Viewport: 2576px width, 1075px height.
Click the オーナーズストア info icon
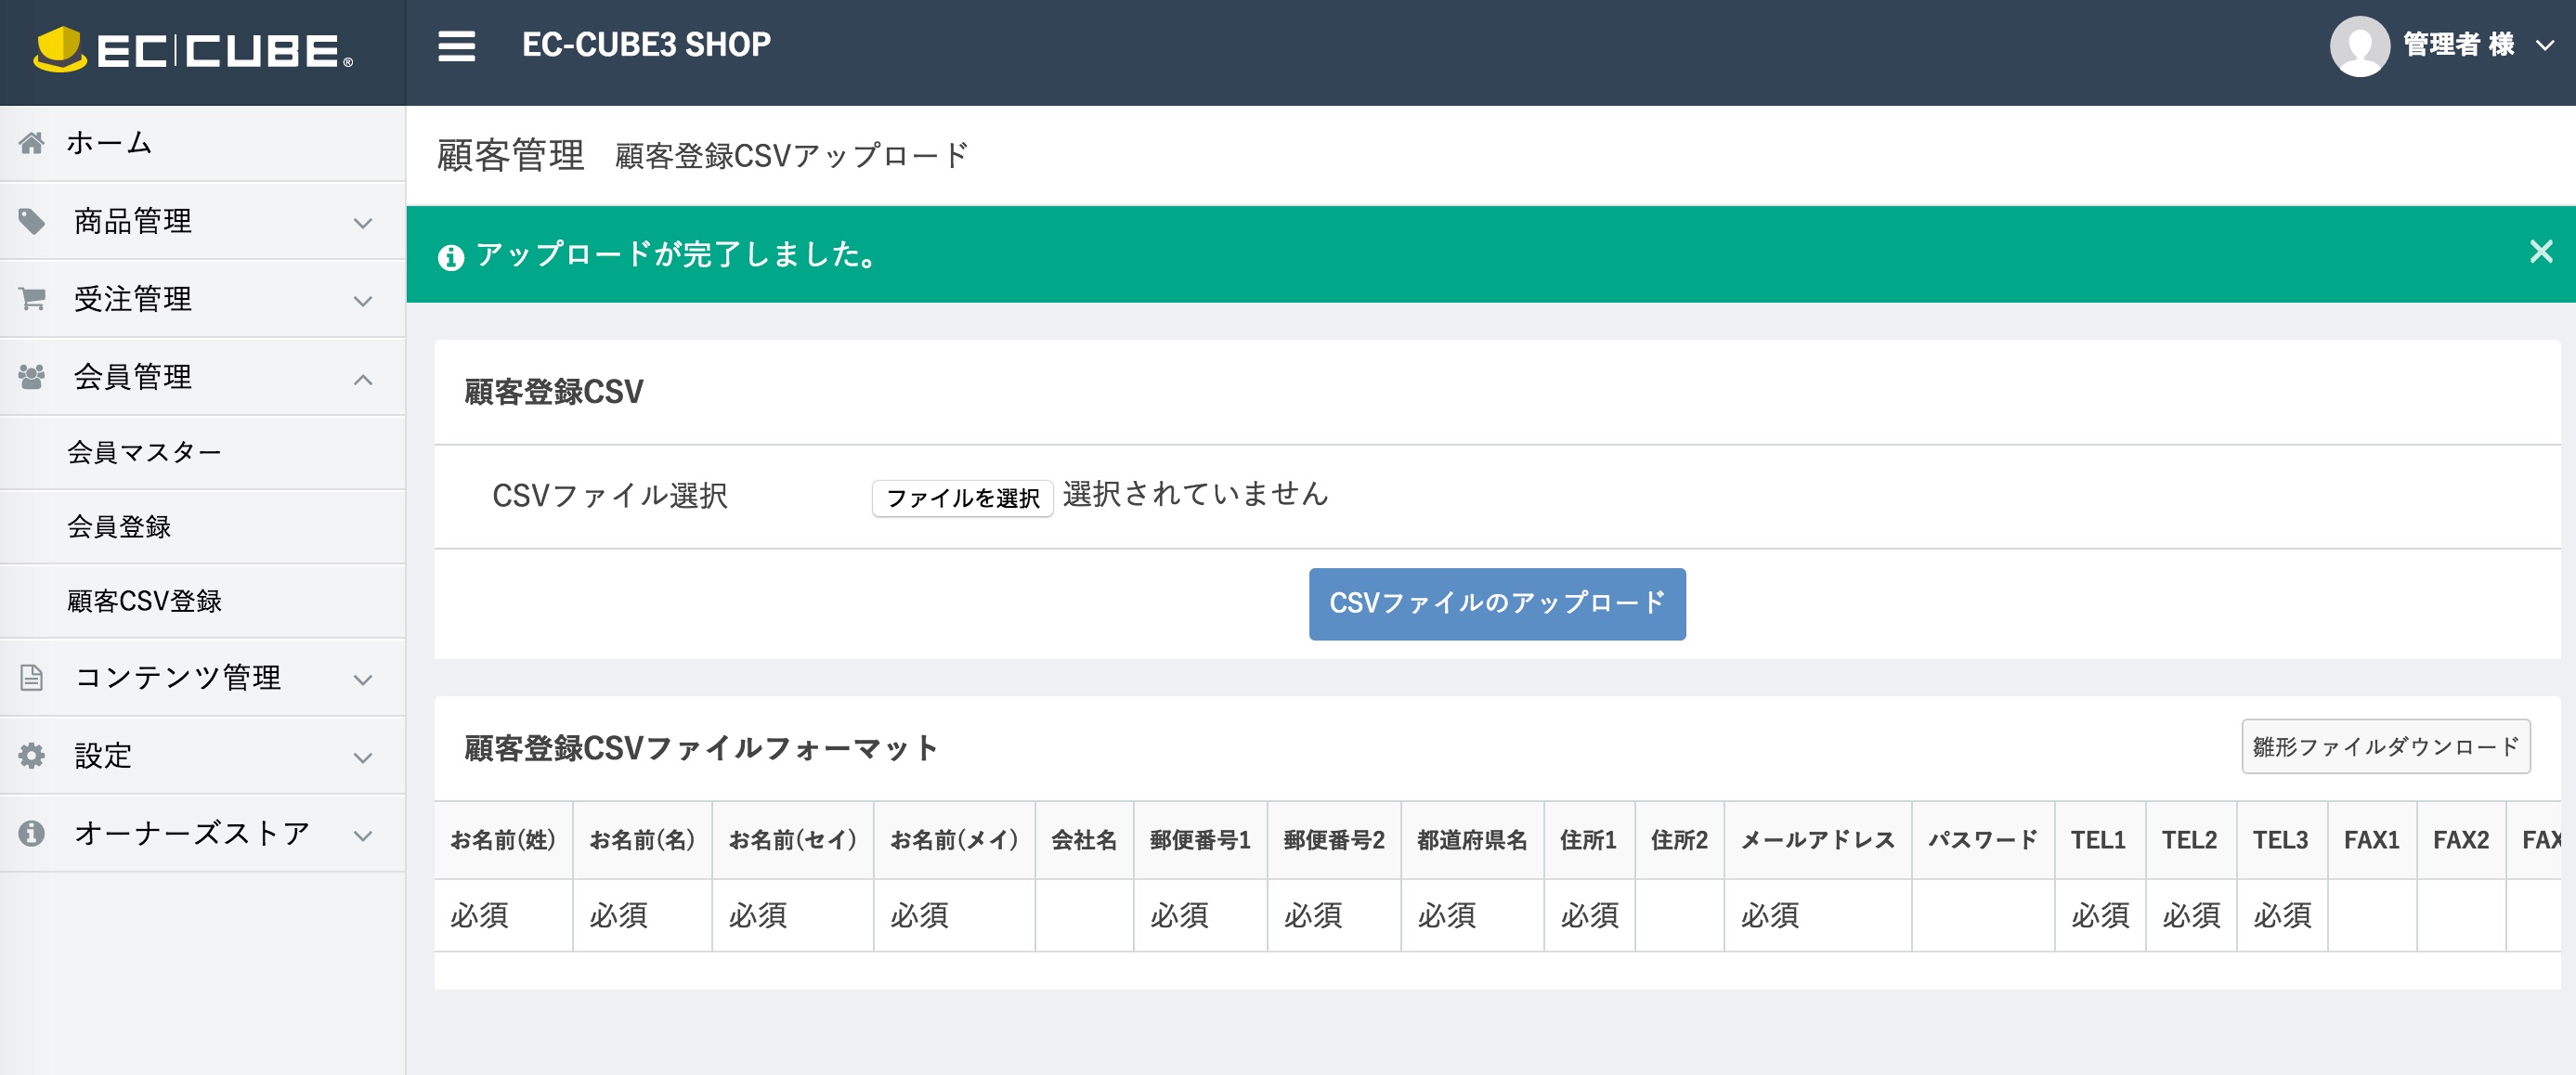point(31,832)
